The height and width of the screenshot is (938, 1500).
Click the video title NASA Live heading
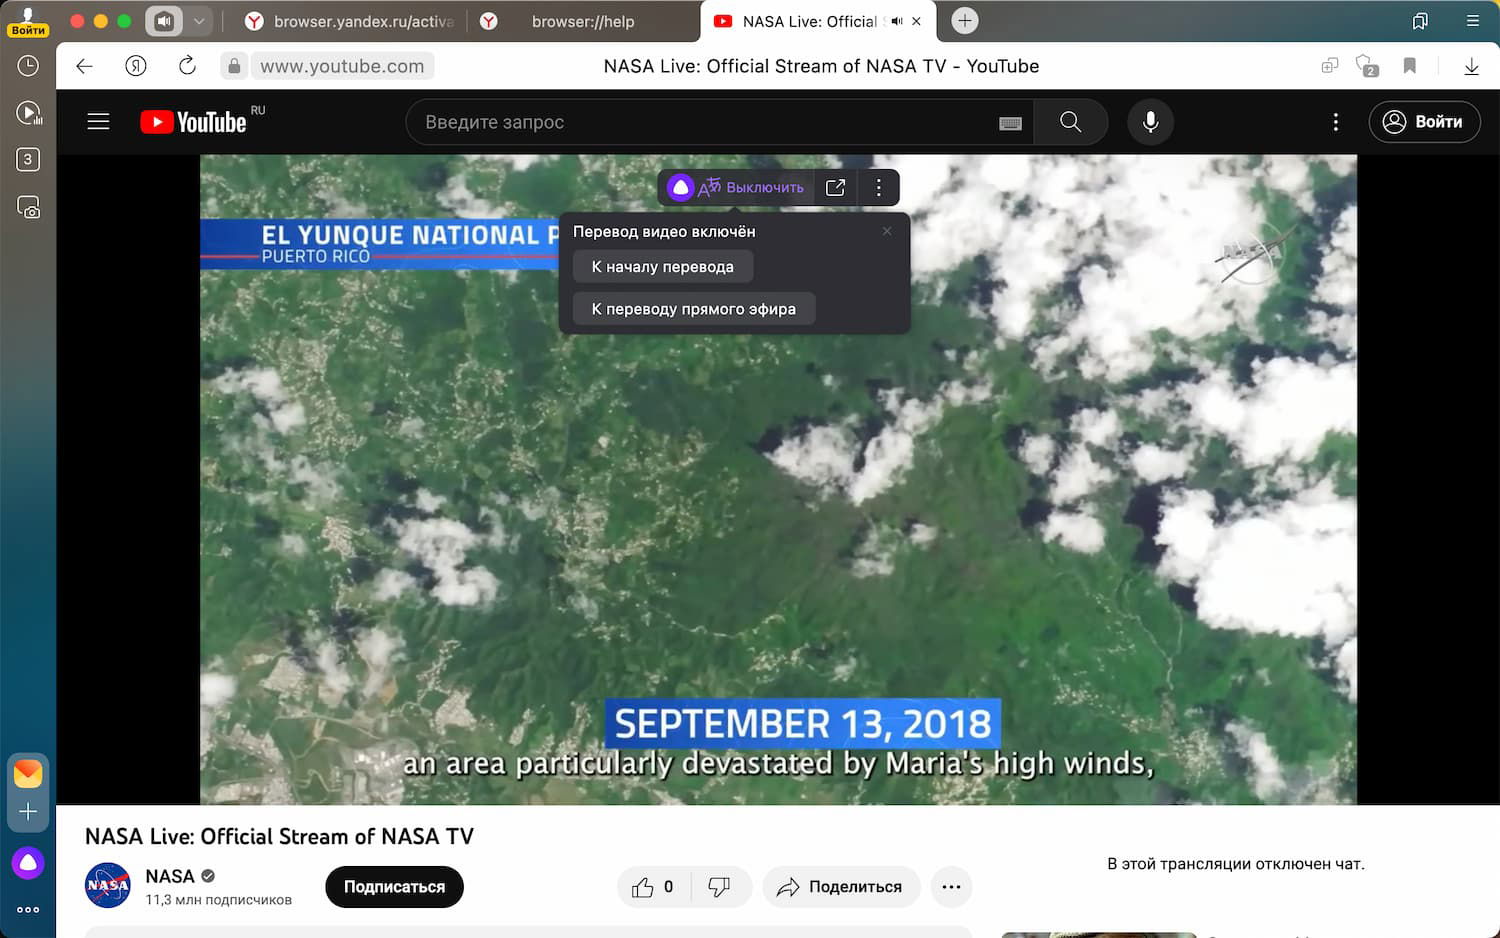click(279, 836)
